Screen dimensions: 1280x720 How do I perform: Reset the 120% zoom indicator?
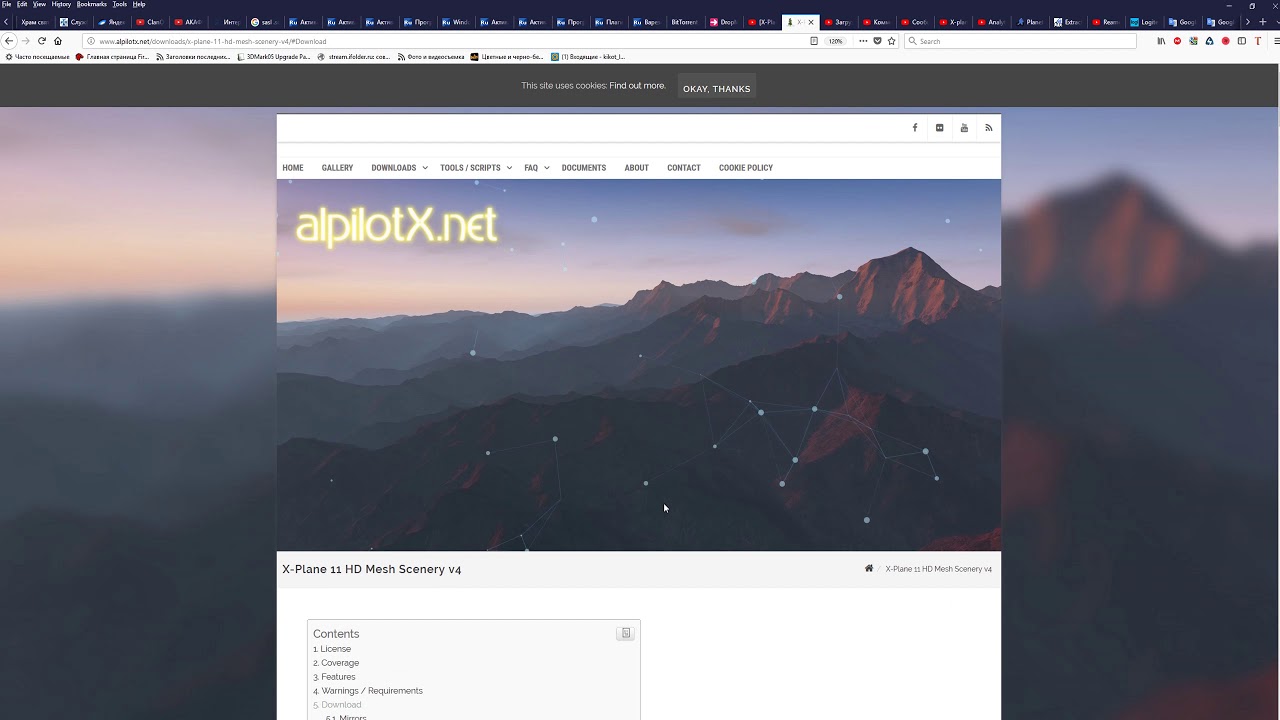click(x=835, y=41)
